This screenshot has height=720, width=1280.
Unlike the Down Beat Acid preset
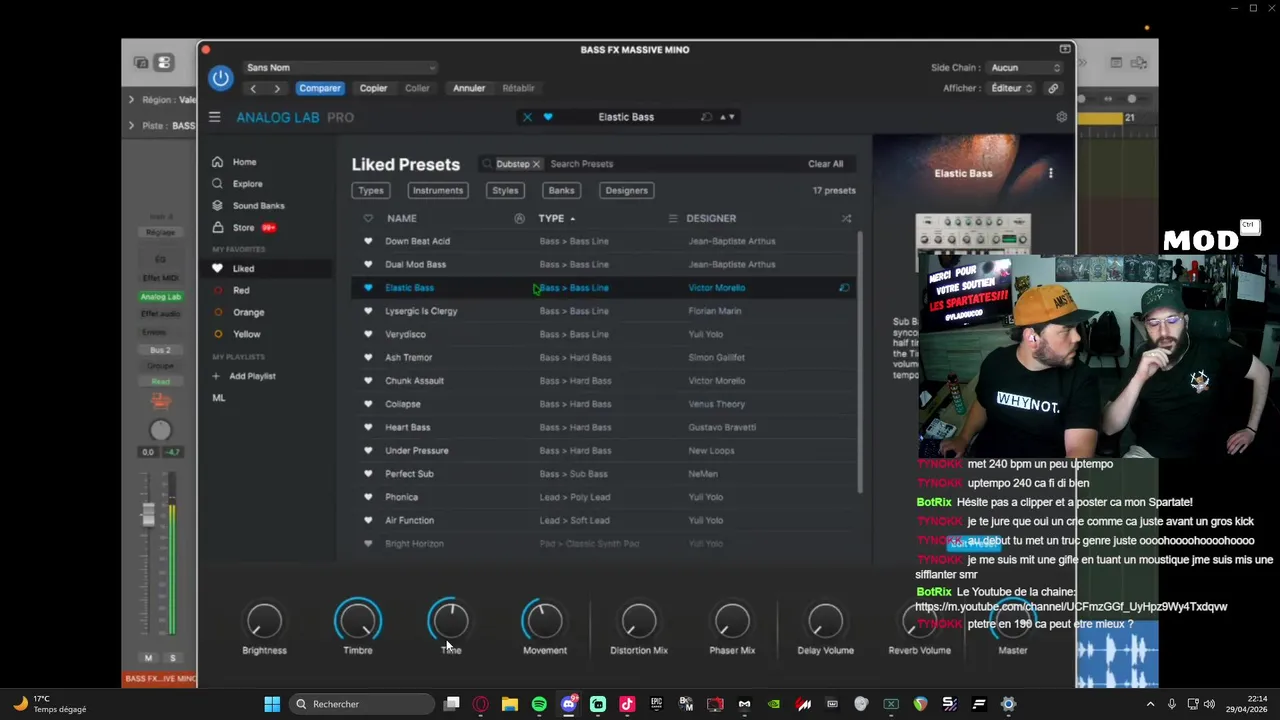(368, 241)
